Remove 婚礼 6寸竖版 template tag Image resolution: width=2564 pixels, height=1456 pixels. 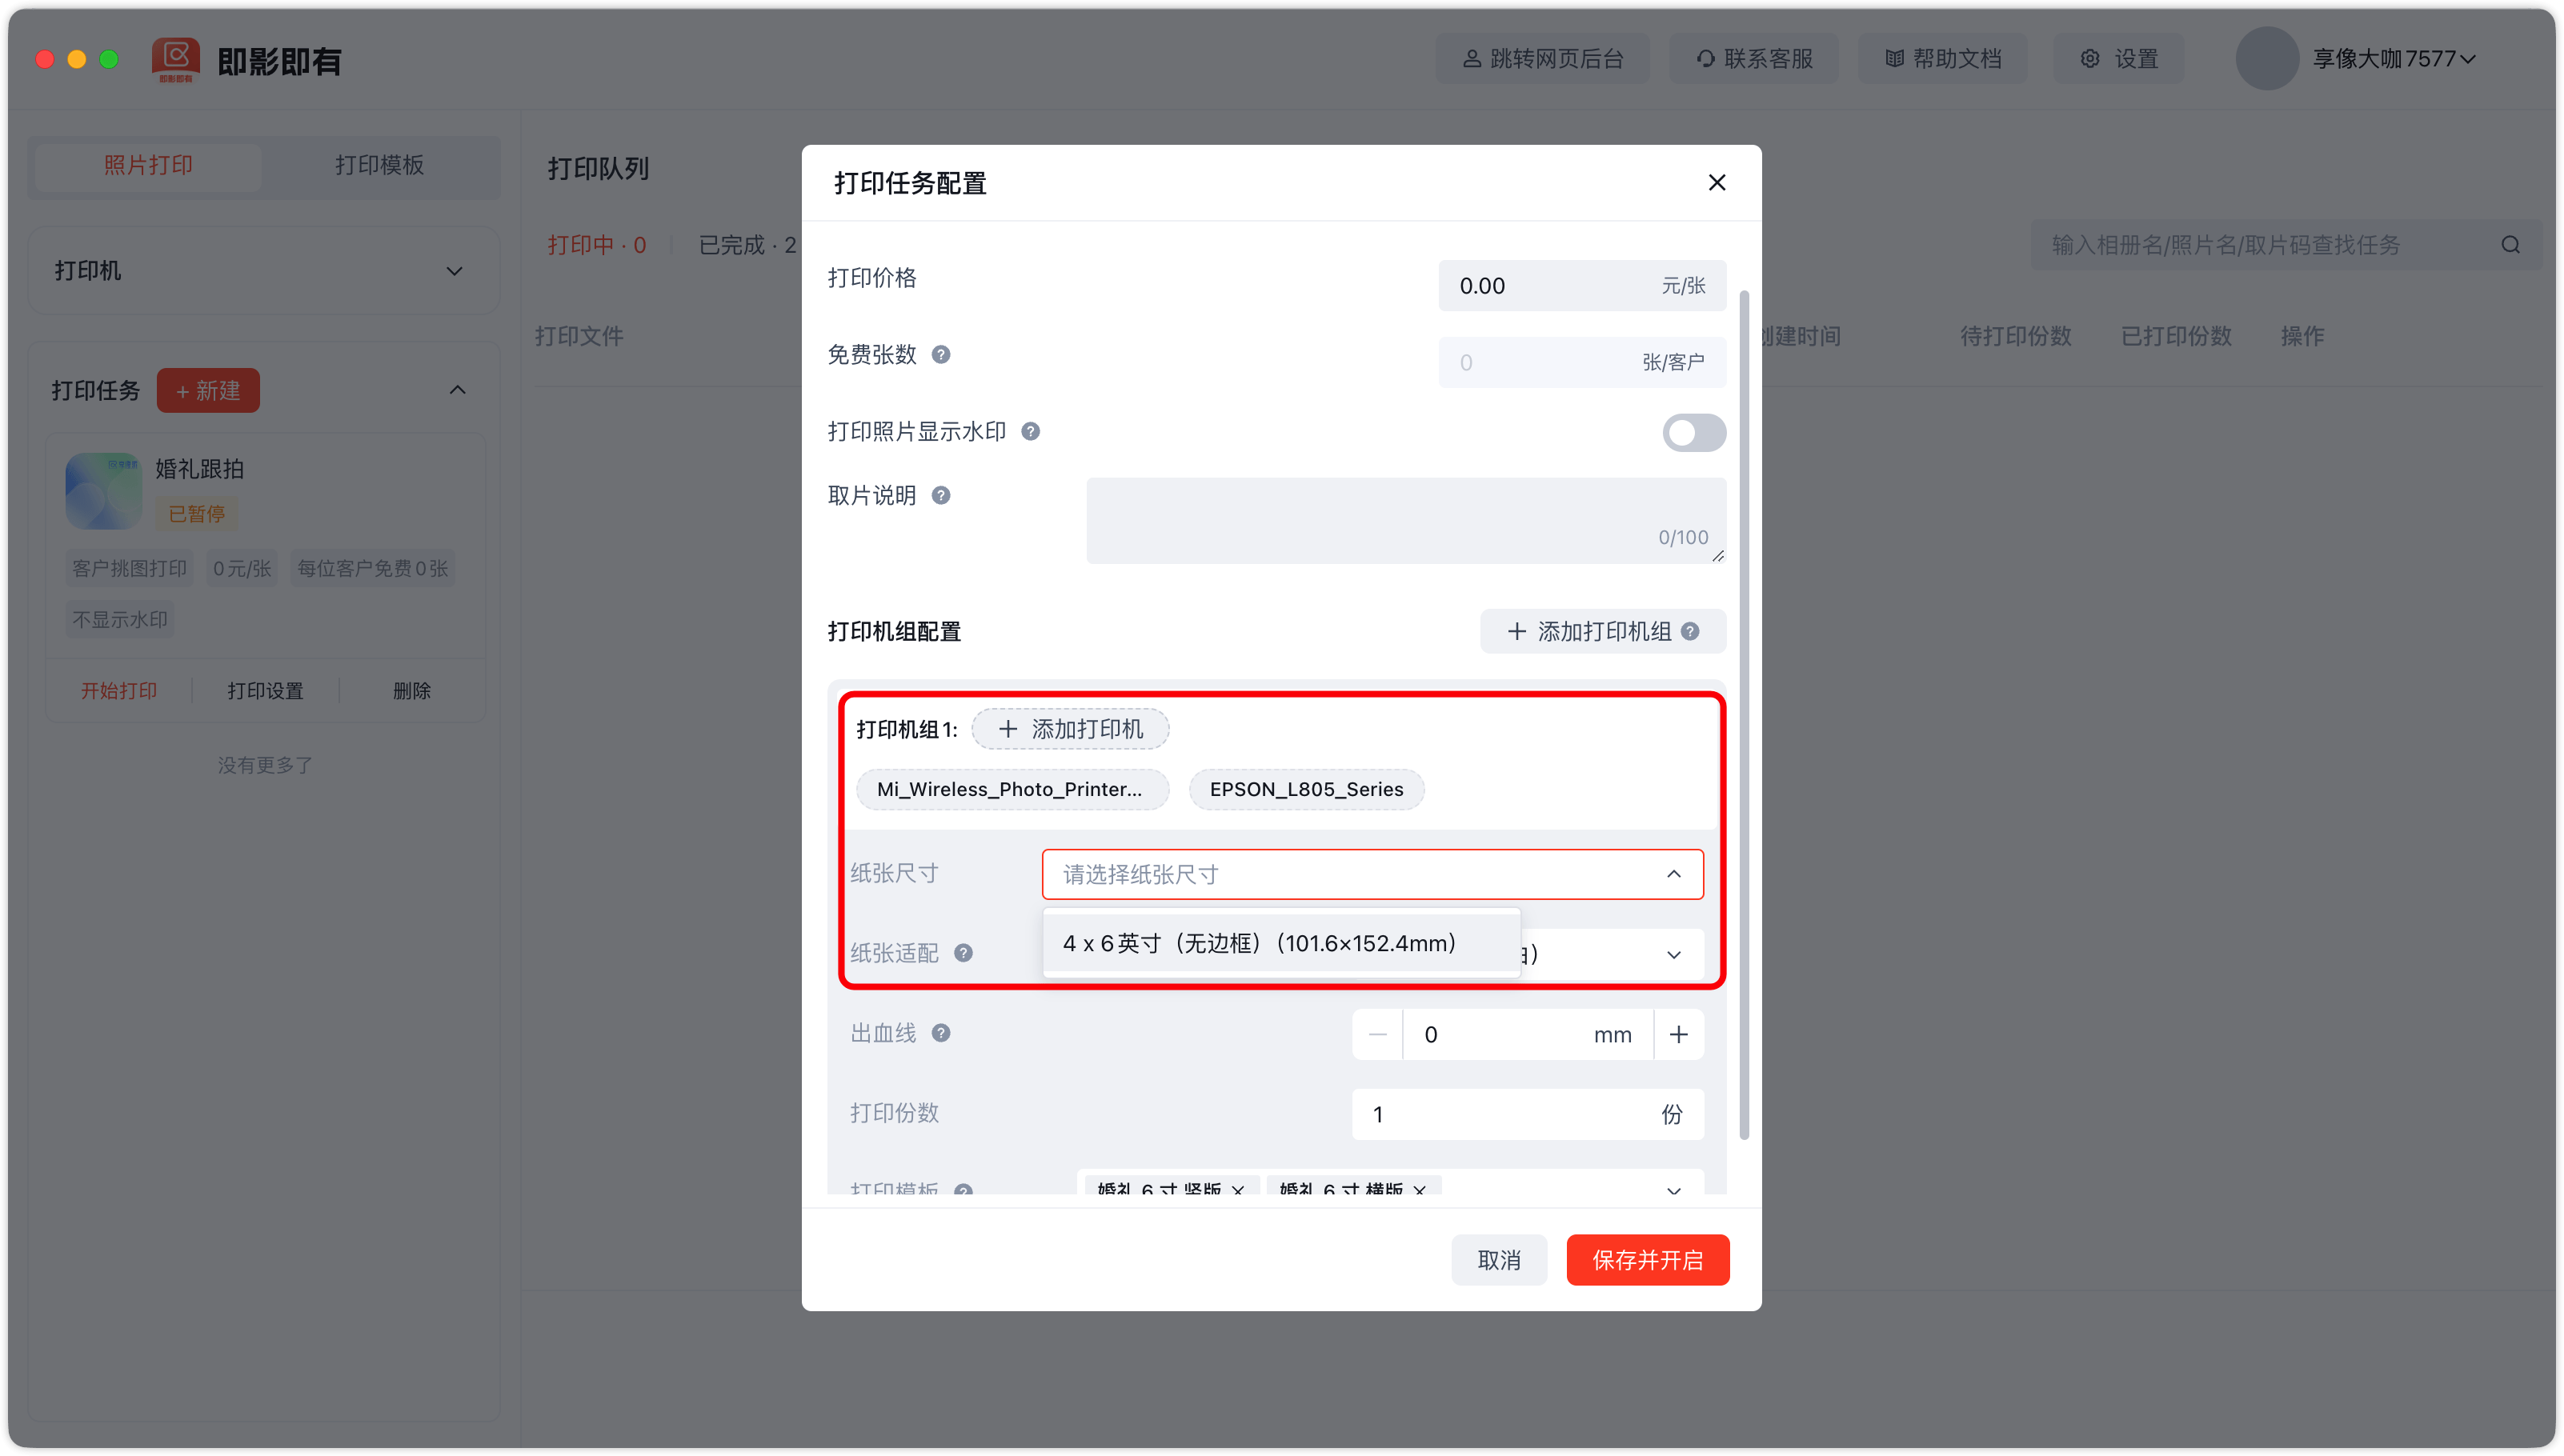pos(1238,1190)
